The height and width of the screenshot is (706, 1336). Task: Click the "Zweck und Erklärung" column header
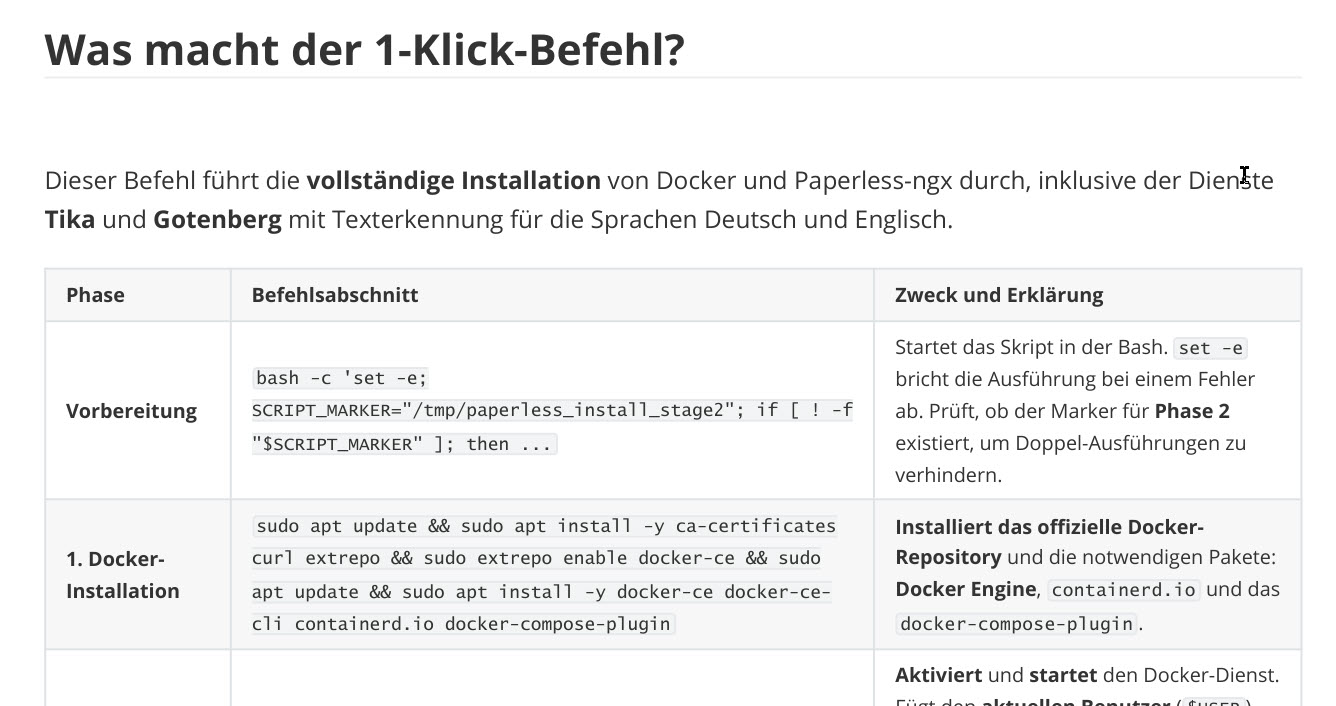999,295
